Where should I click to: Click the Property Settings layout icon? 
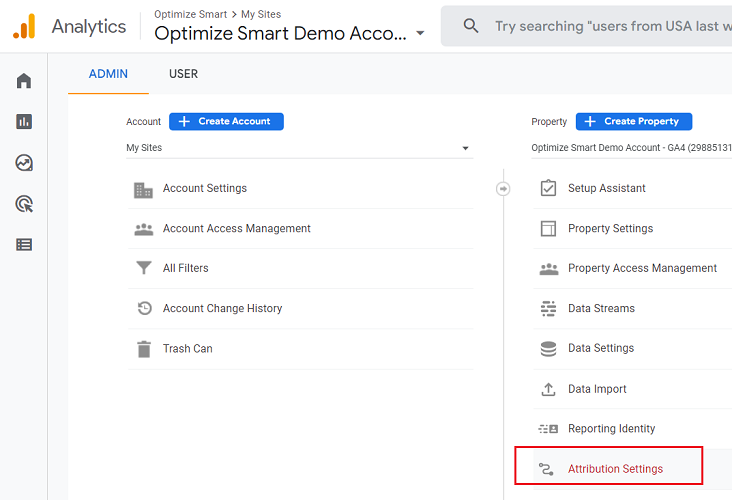(x=548, y=229)
